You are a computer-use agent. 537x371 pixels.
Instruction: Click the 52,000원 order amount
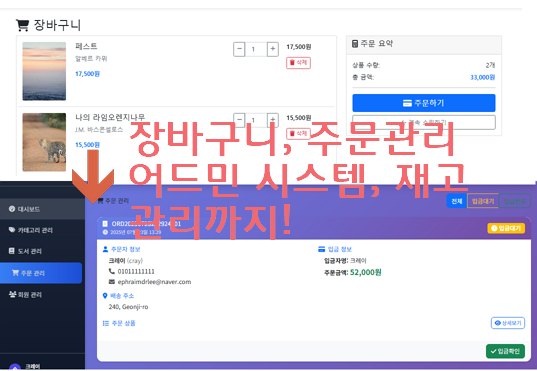(365, 272)
